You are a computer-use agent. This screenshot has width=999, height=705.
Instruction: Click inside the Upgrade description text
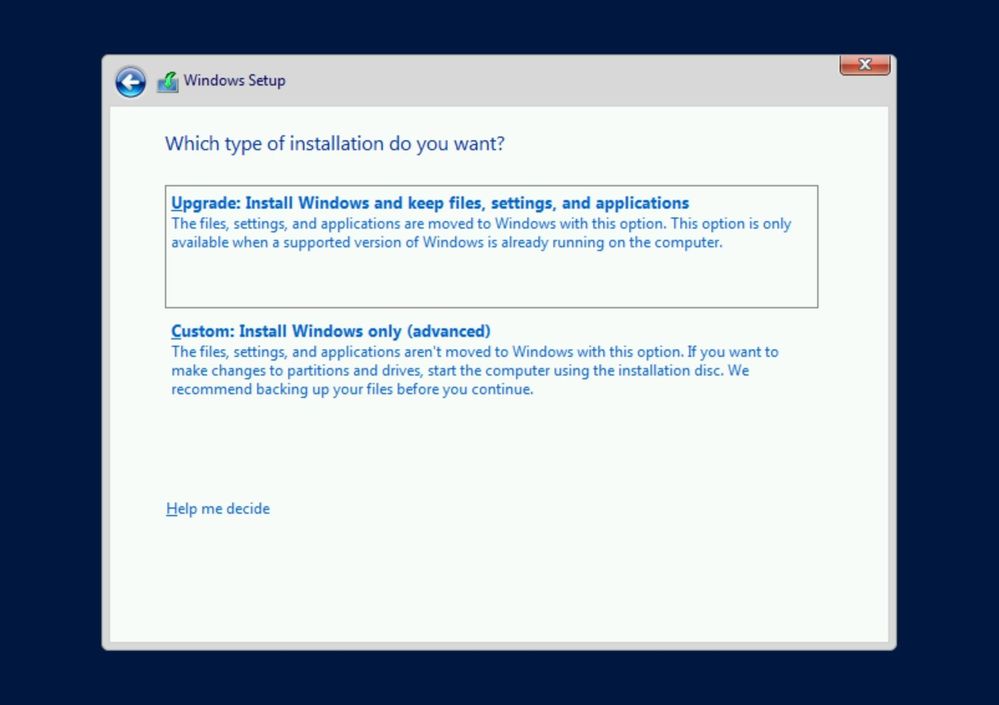point(480,232)
